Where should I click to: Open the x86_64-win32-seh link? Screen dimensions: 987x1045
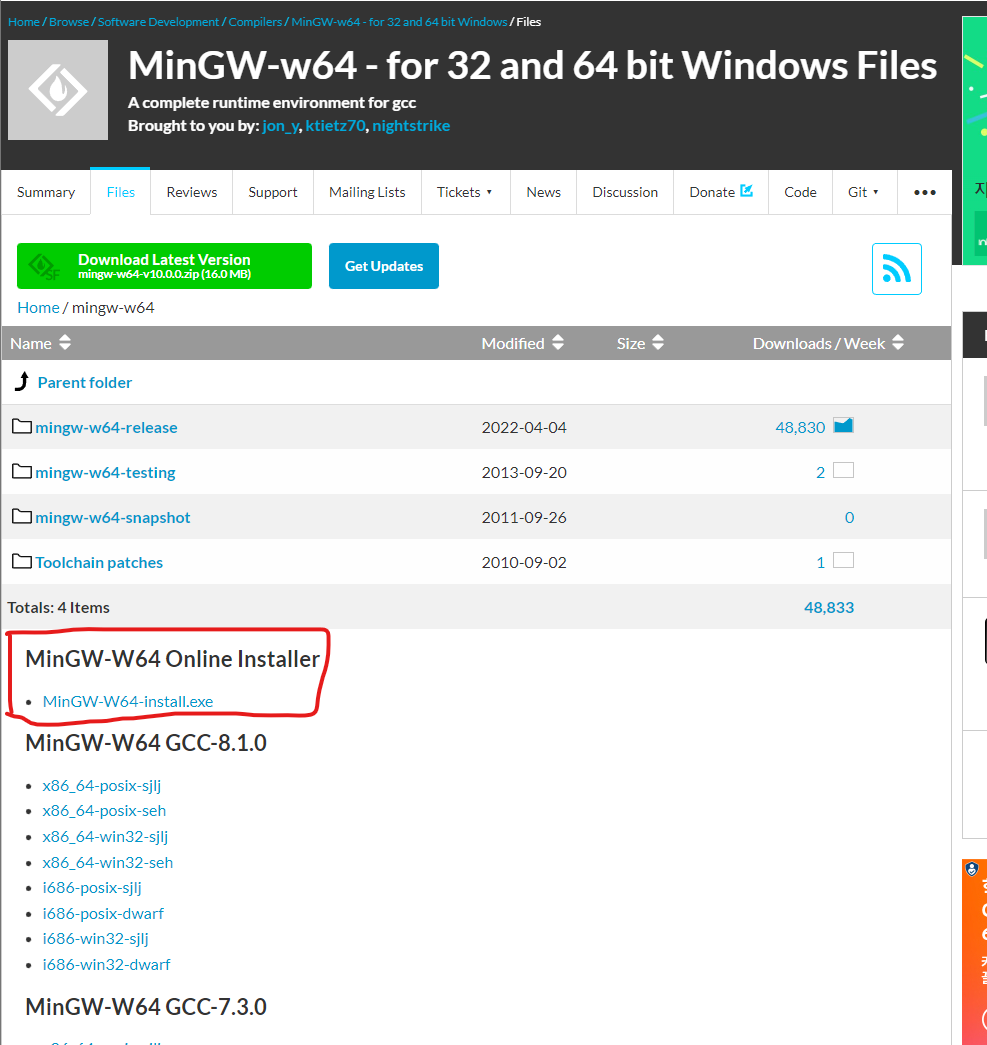(x=107, y=862)
